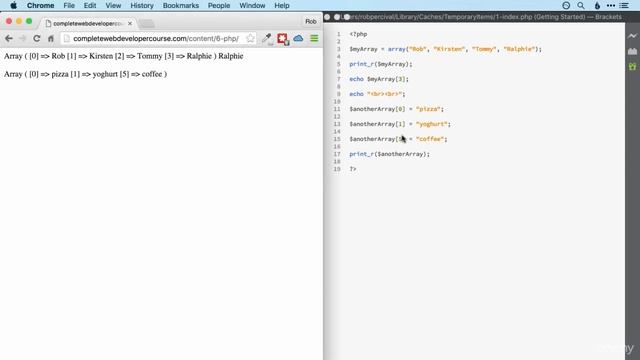Click the Brackets window title bar
Screen dimensions: 640x360
[482, 17]
